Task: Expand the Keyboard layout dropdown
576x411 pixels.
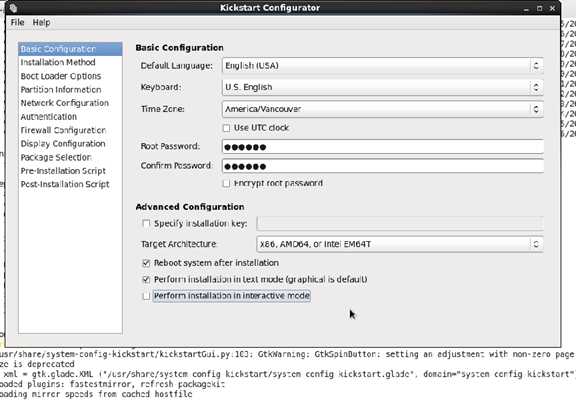Action: point(383,87)
